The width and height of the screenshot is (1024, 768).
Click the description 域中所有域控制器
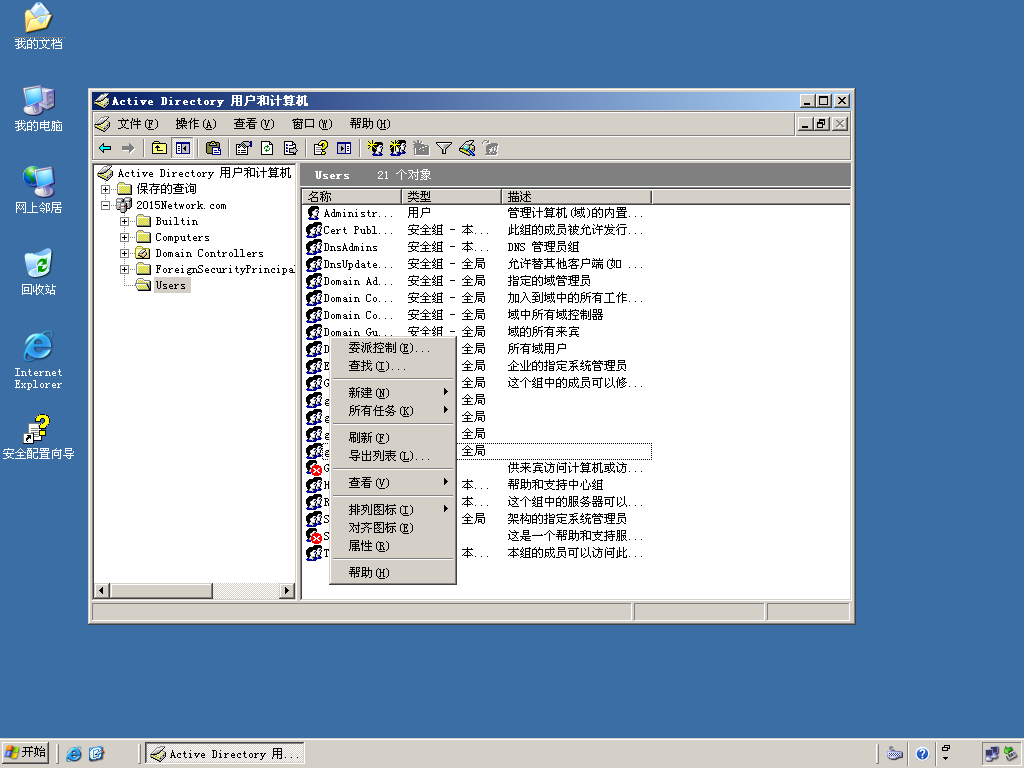point(555,315)
